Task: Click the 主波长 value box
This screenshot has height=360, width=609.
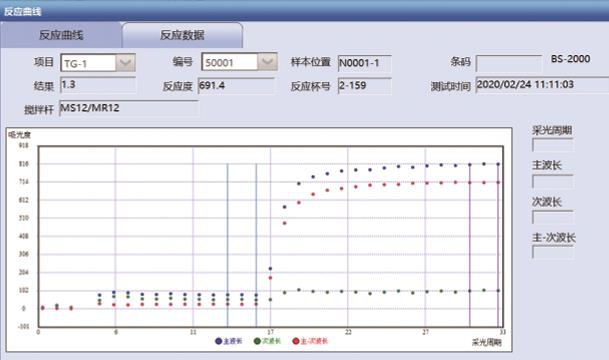Action: click(x=552, y=181)
